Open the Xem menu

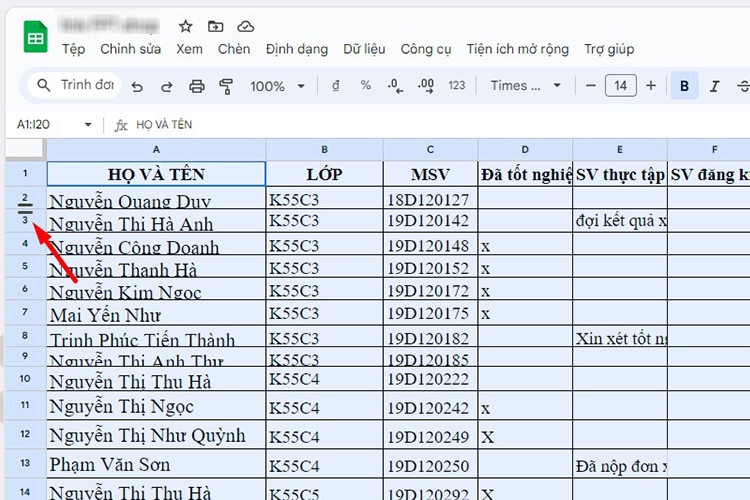click(x=189, y=49)
